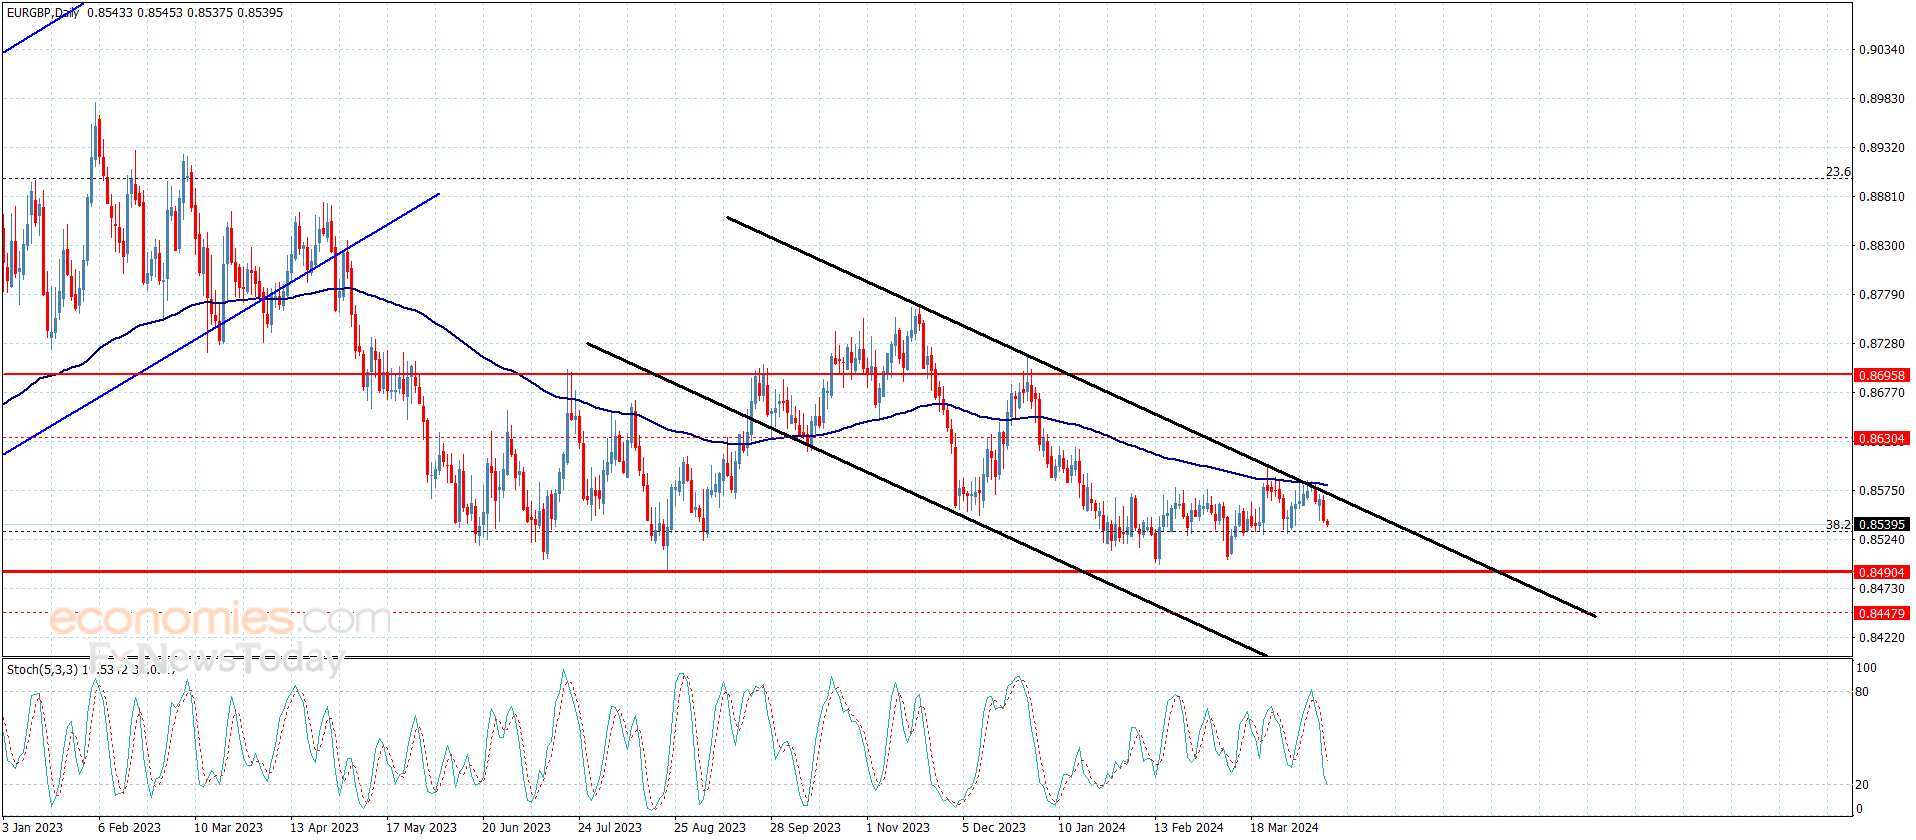Image resolution: width=1916 pixels, height=840 pixels.
Task: Select the 0.84479 dashed level label
Action: point(1881,613)
